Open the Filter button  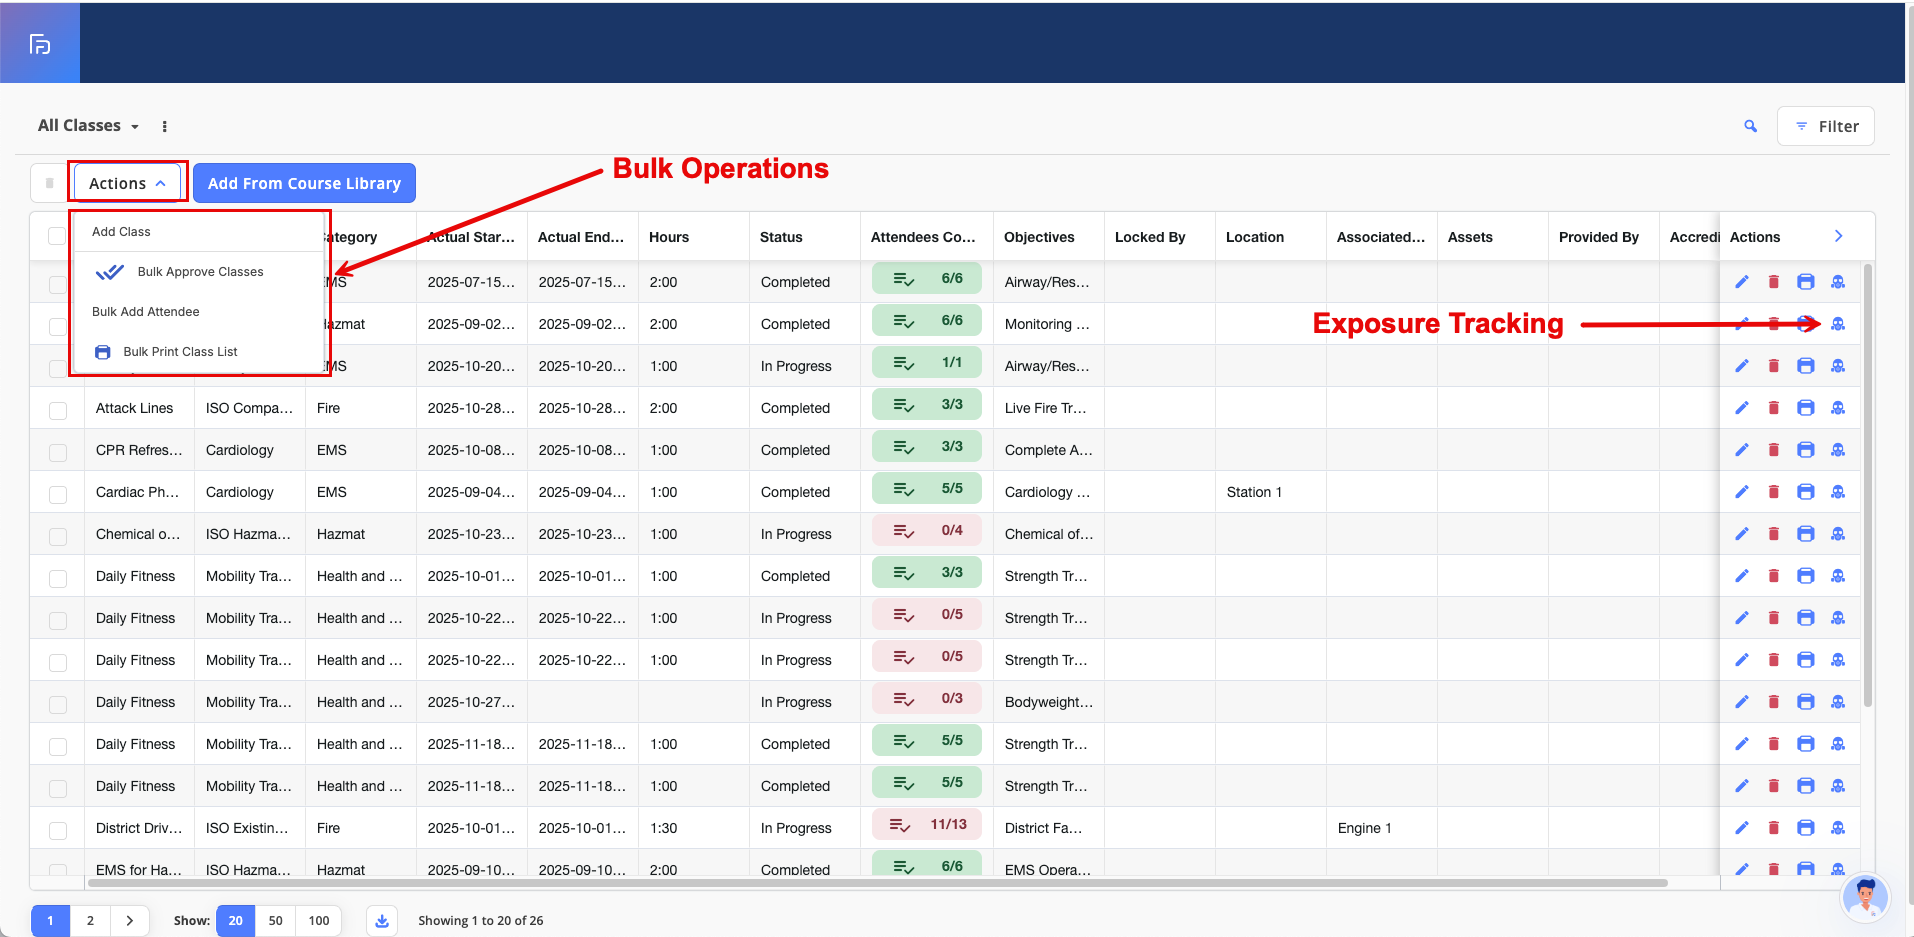pos(1825,126)
